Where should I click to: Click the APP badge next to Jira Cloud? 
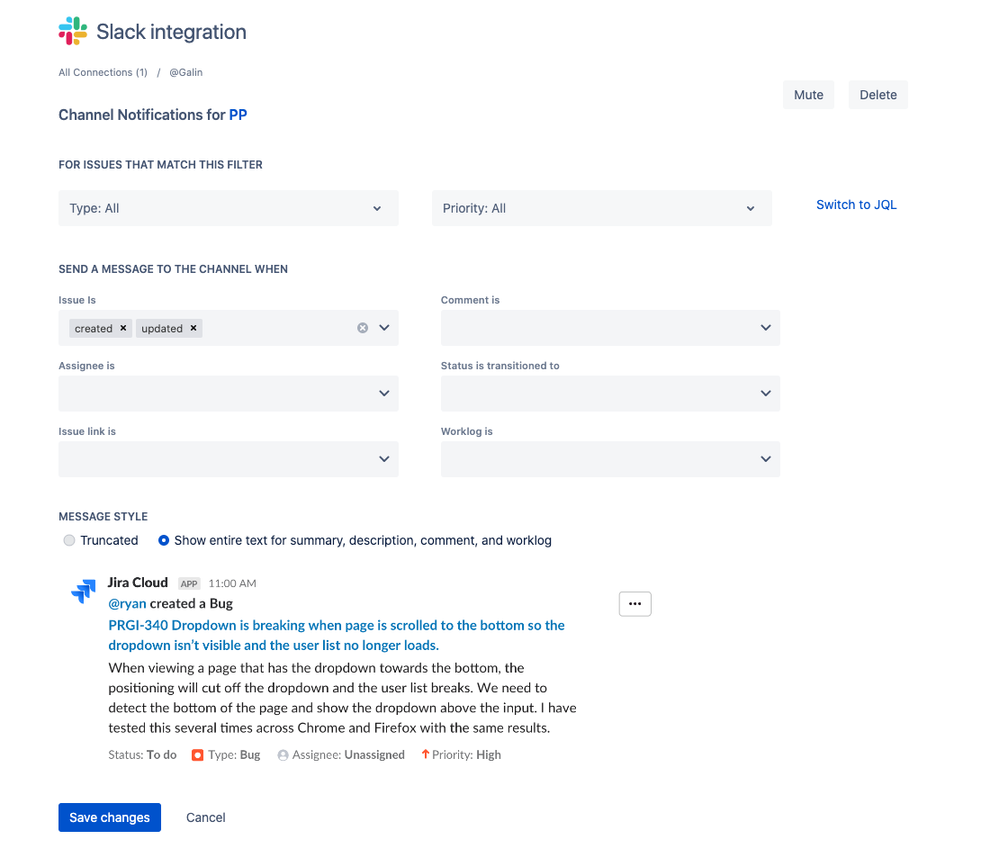[189, 583]
